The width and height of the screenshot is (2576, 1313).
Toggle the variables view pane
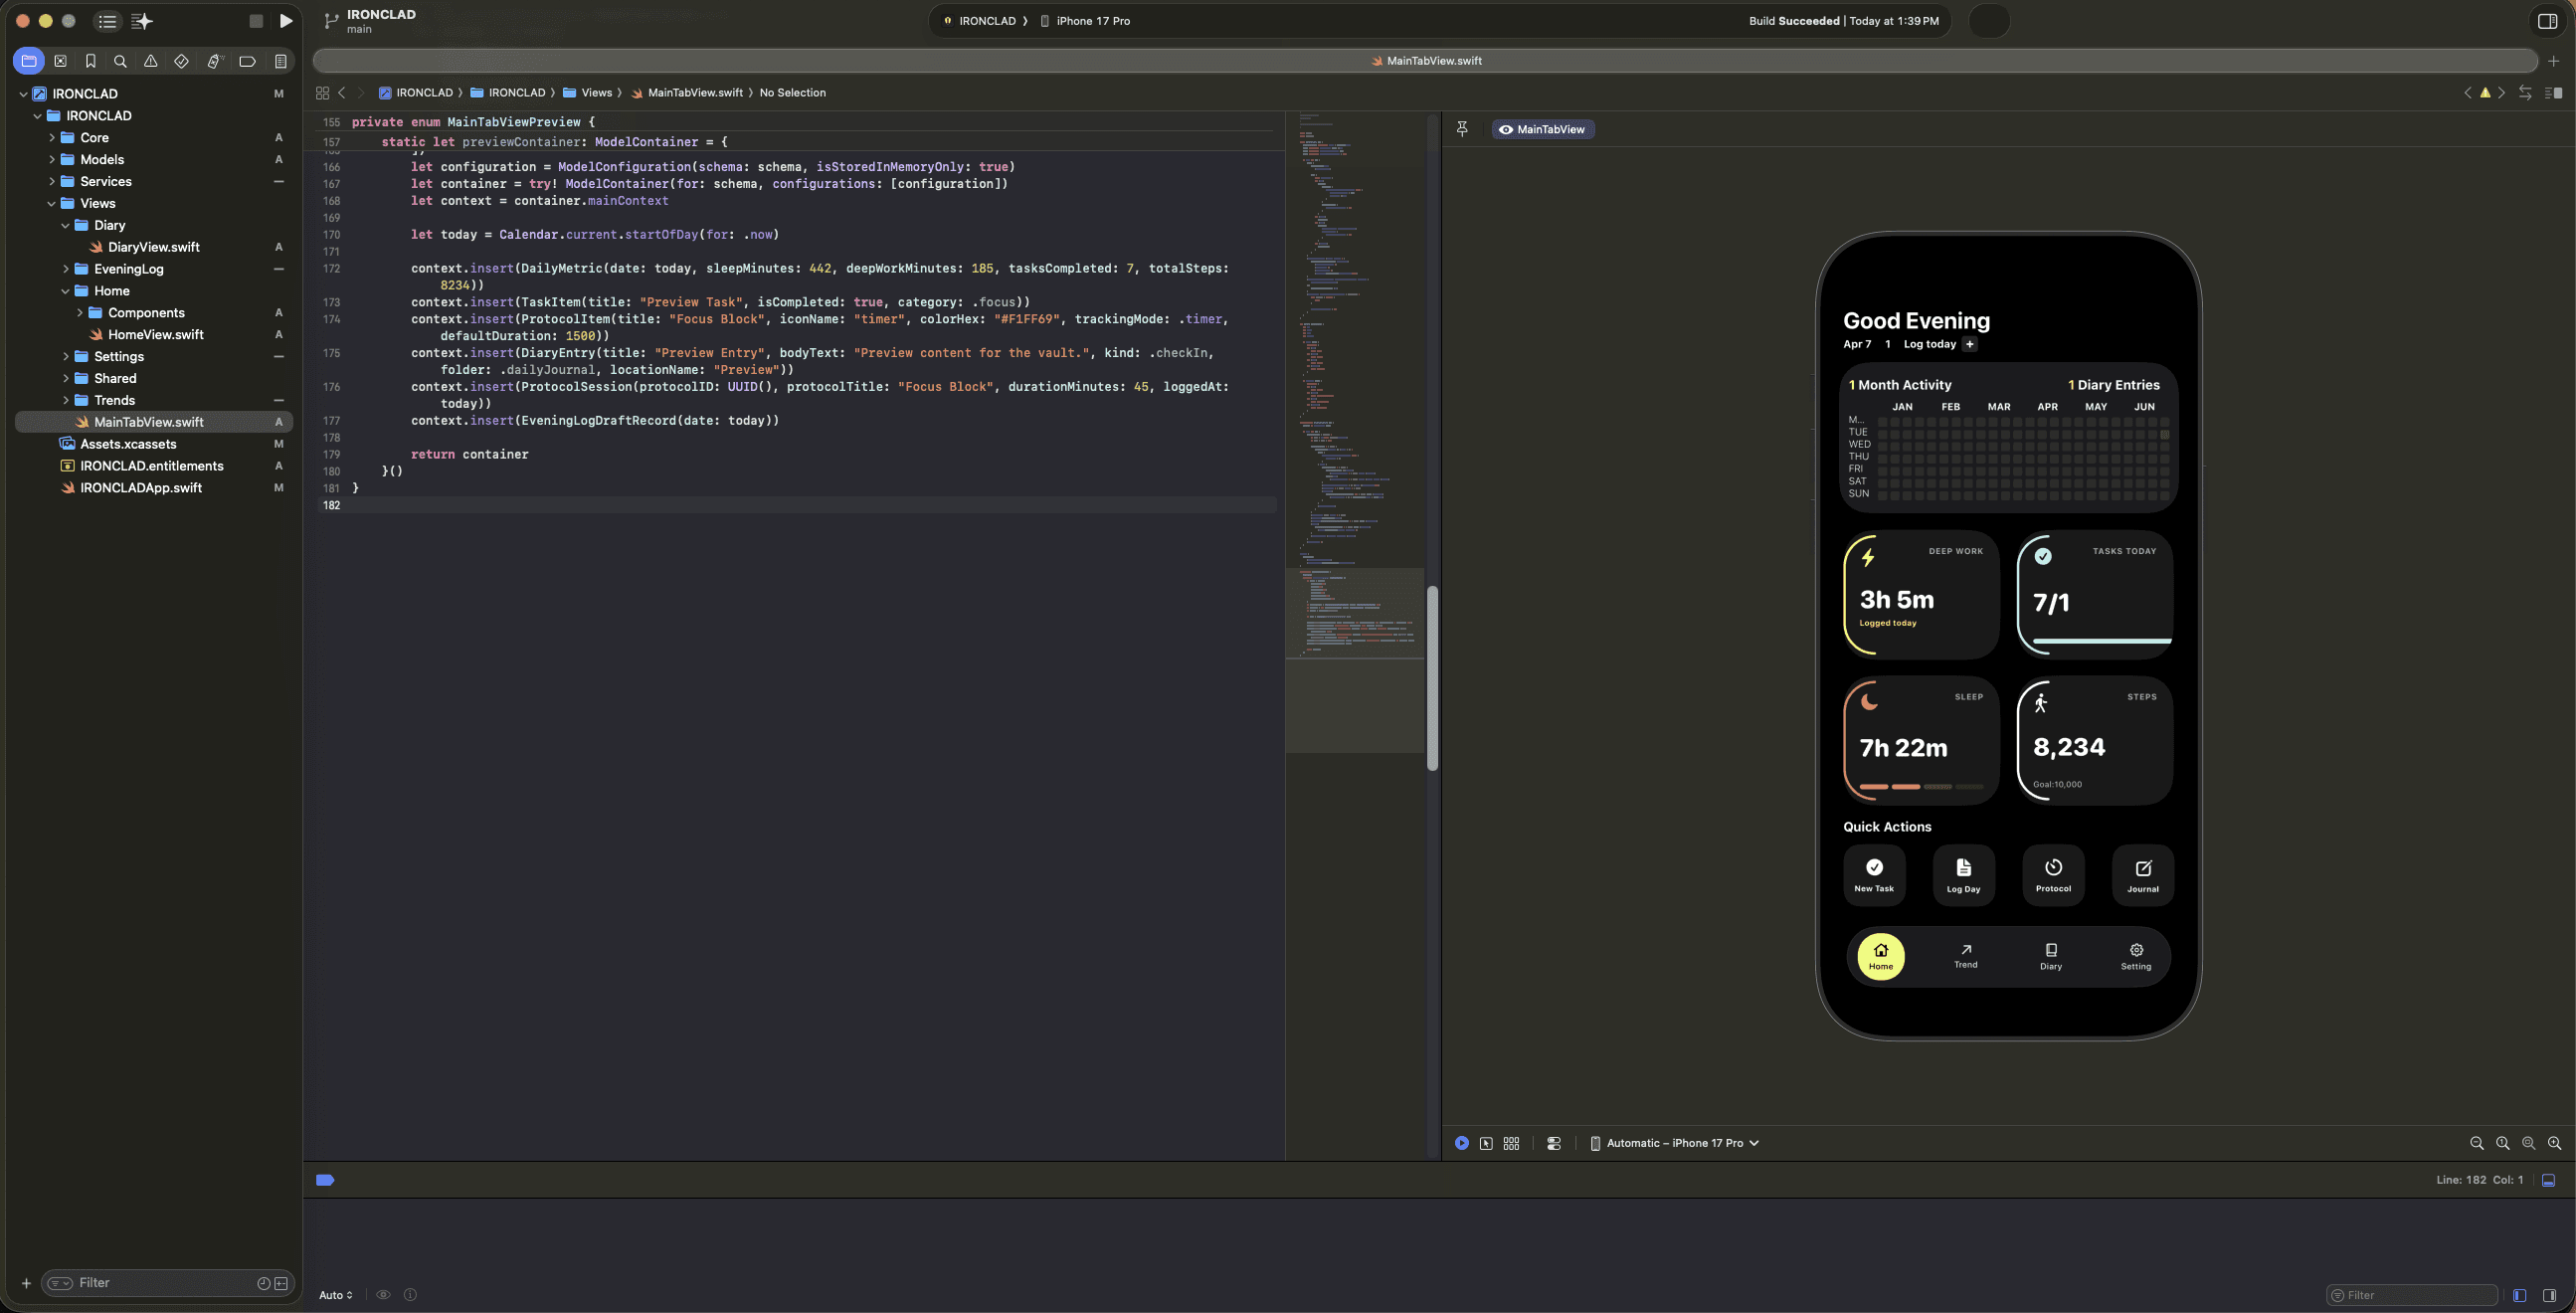coord(2520,1295)
